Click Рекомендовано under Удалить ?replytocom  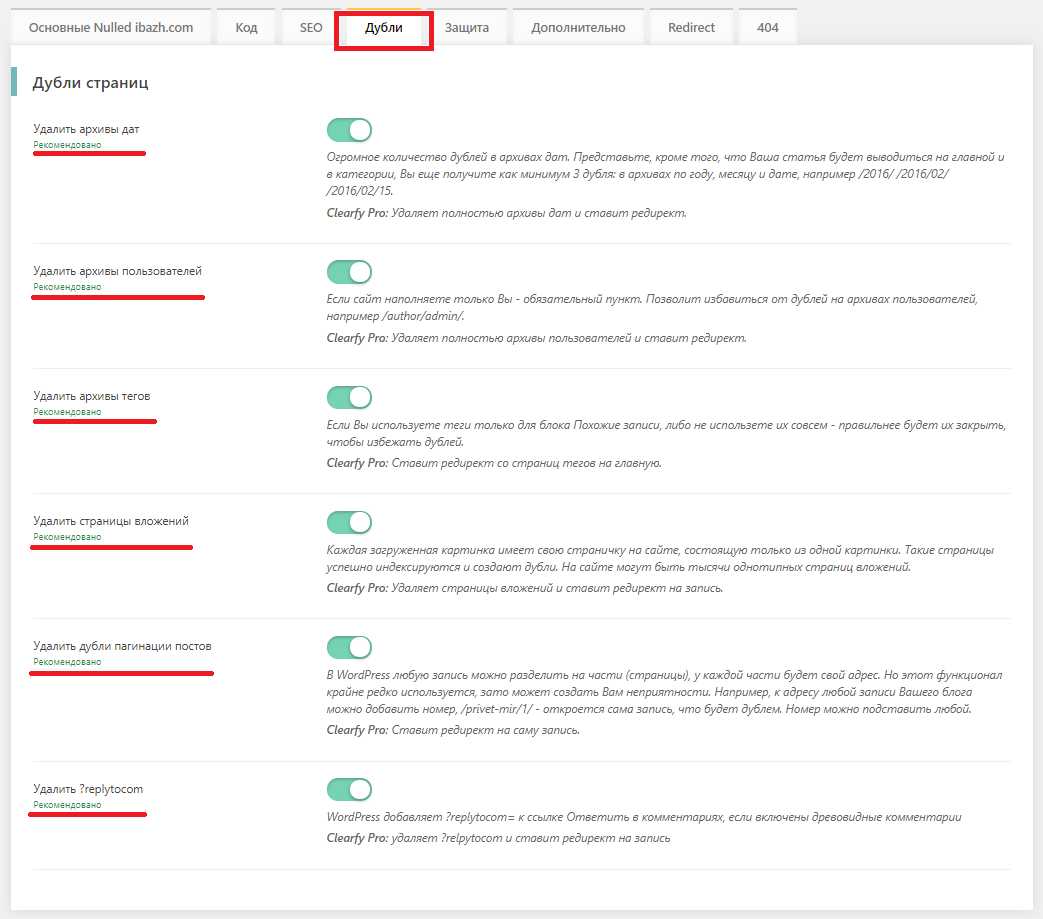click(x=67, y=805)
